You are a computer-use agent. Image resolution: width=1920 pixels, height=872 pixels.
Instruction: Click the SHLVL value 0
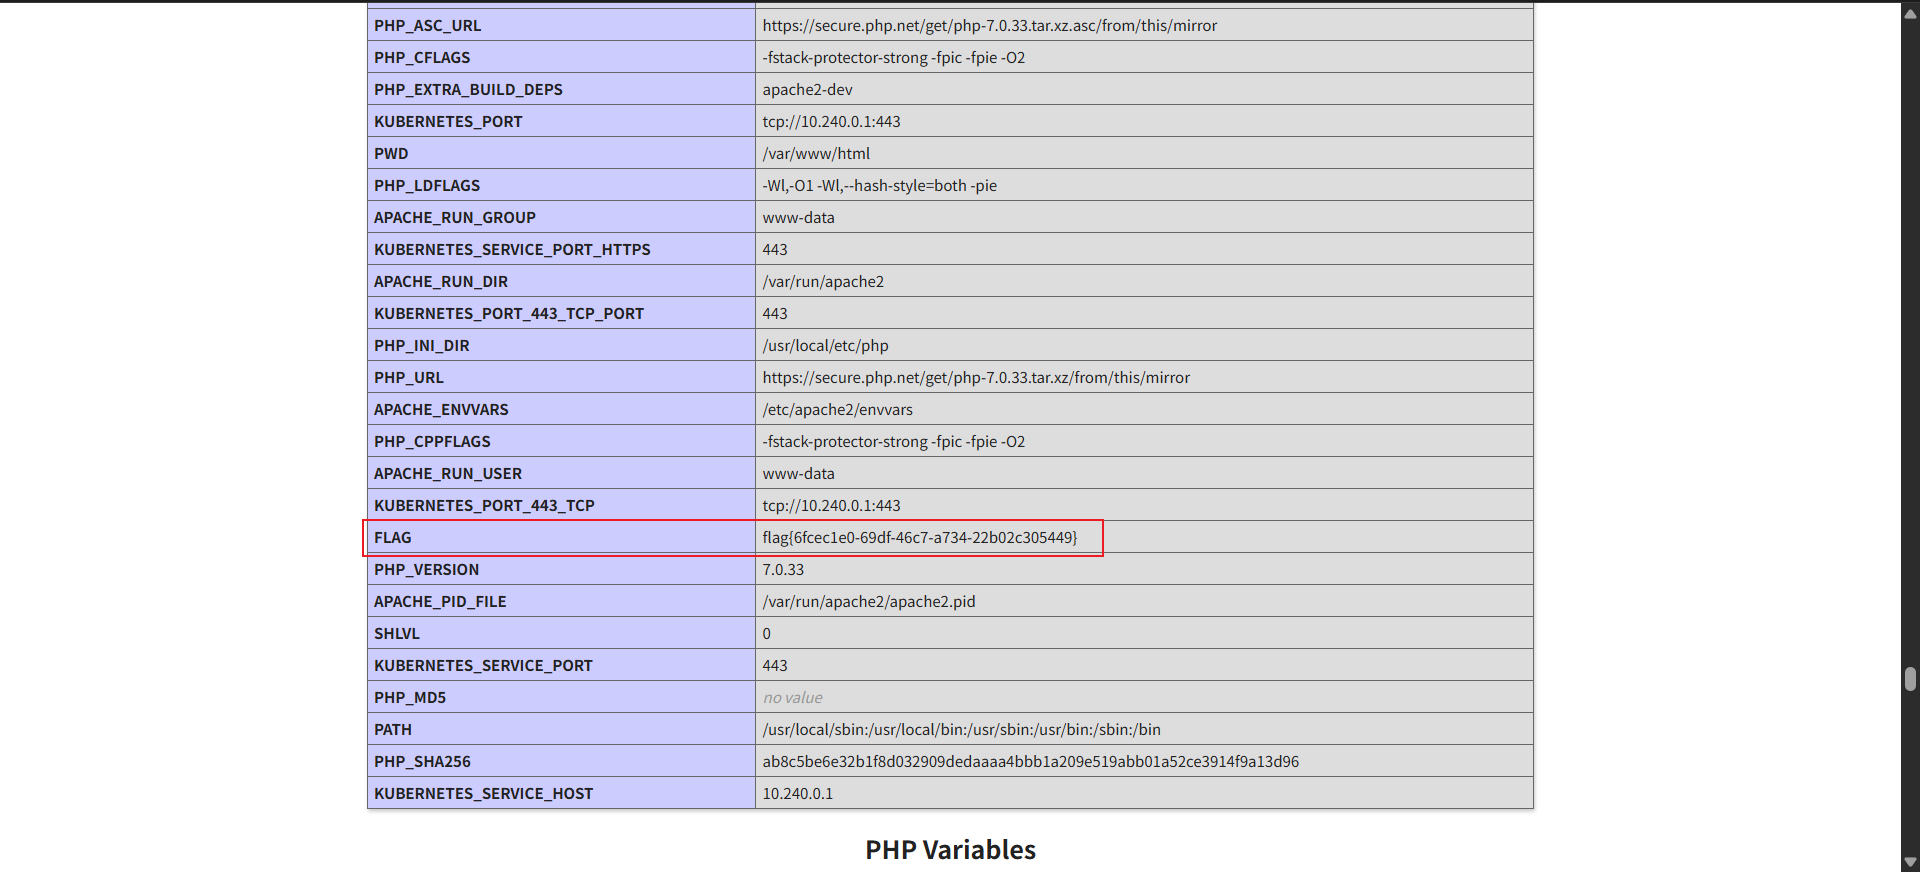pyautogui.click(x=767, y=634)
